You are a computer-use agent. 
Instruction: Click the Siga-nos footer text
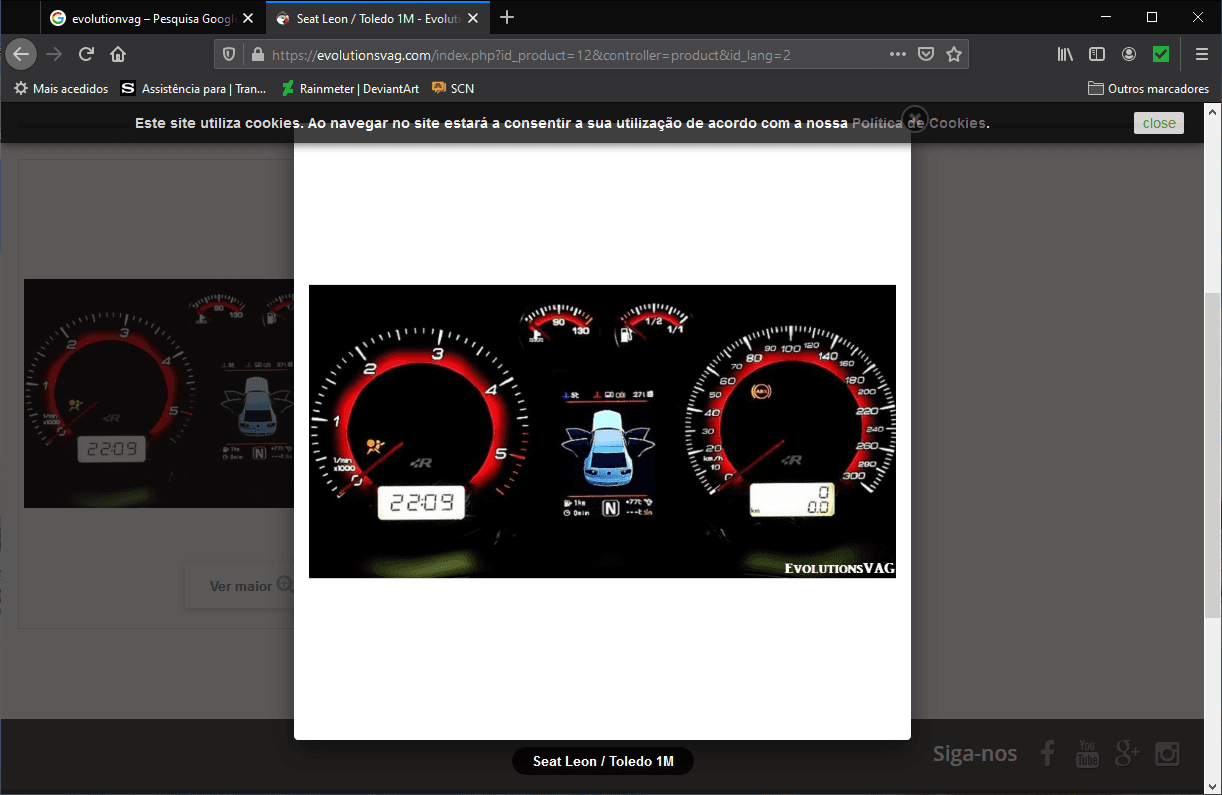tap(975, 754)
